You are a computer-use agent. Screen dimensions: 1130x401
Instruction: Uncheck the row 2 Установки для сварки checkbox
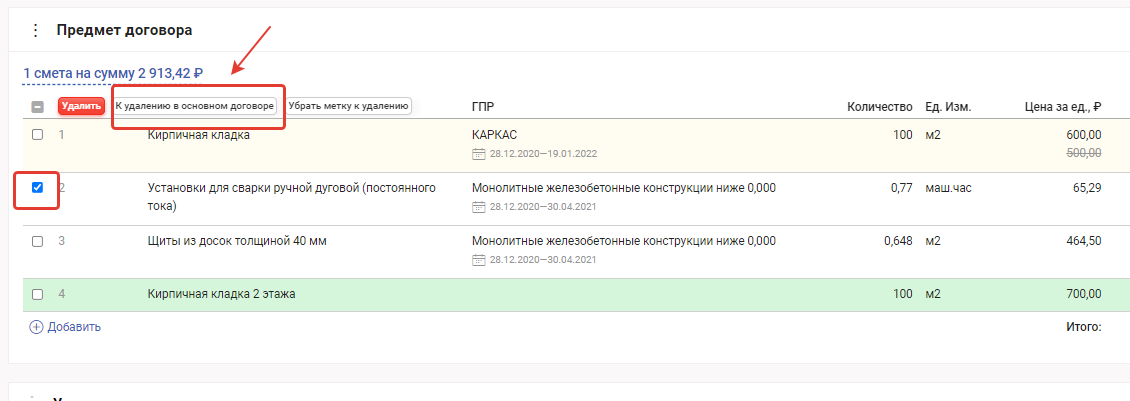(x=38, y=187)
